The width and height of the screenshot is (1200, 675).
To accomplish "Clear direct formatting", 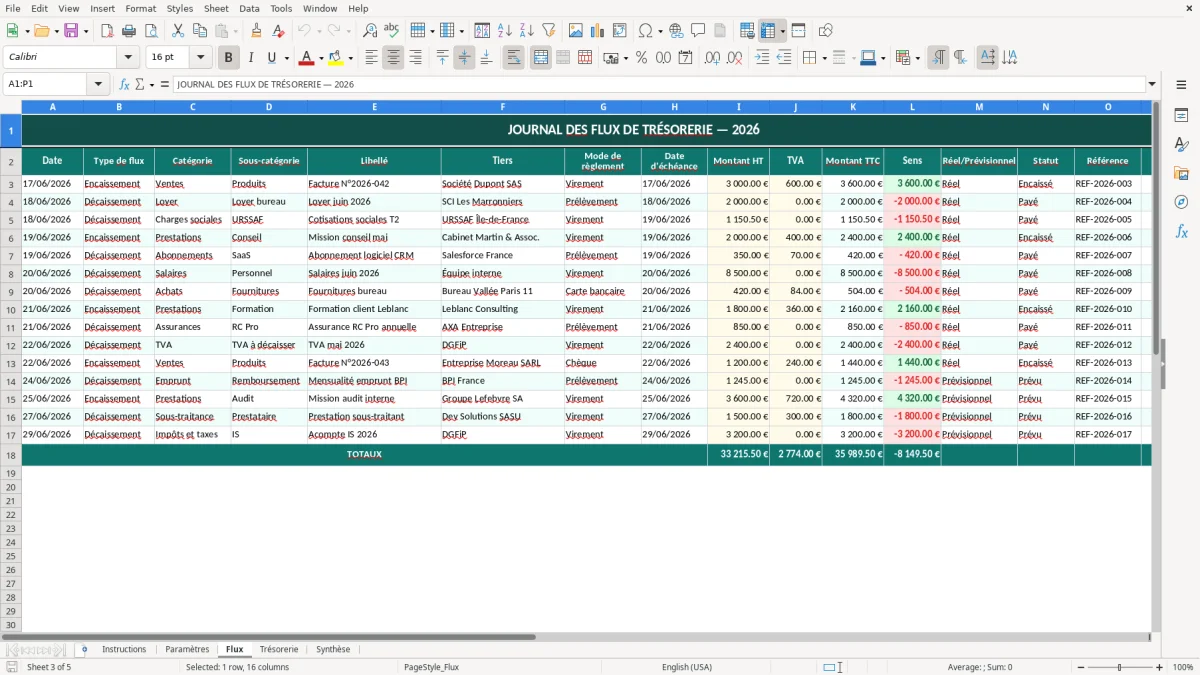I will click(278, 31).
